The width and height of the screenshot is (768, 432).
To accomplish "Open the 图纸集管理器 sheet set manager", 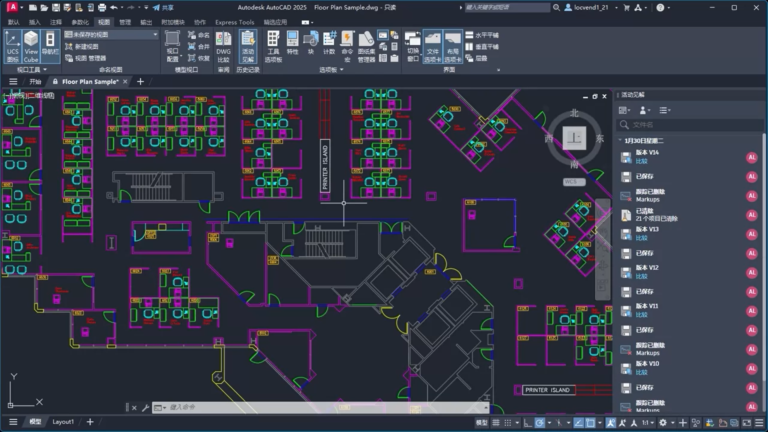I will [366, 47].
